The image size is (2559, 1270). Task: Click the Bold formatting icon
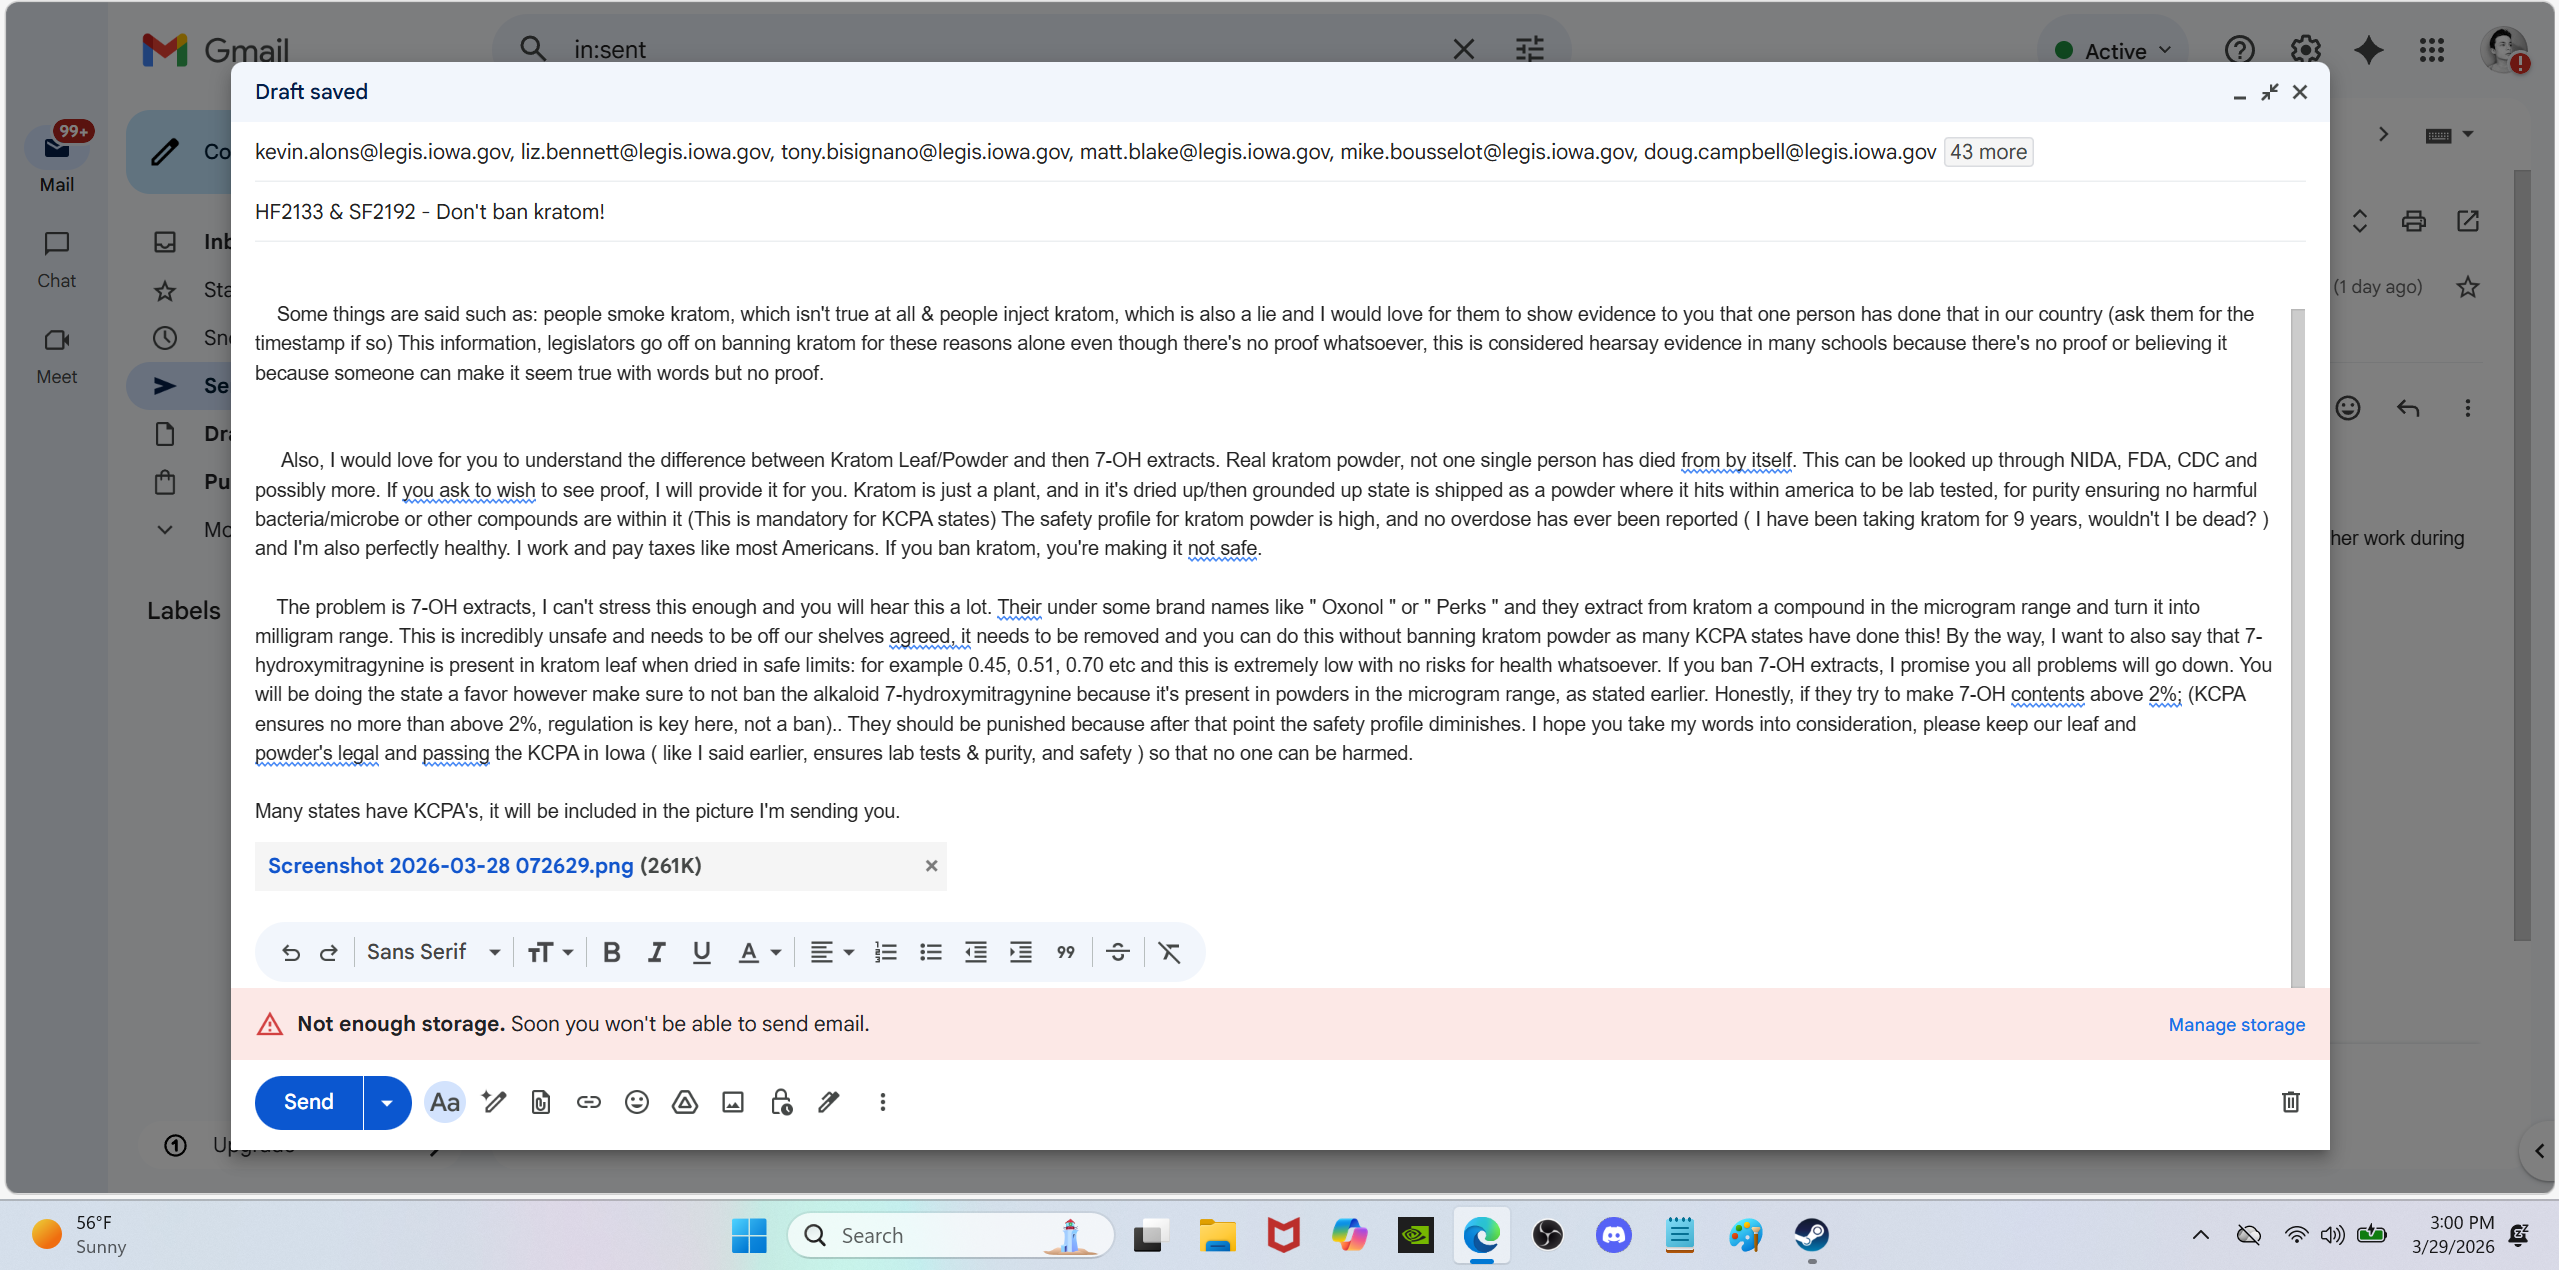[611, 952]
